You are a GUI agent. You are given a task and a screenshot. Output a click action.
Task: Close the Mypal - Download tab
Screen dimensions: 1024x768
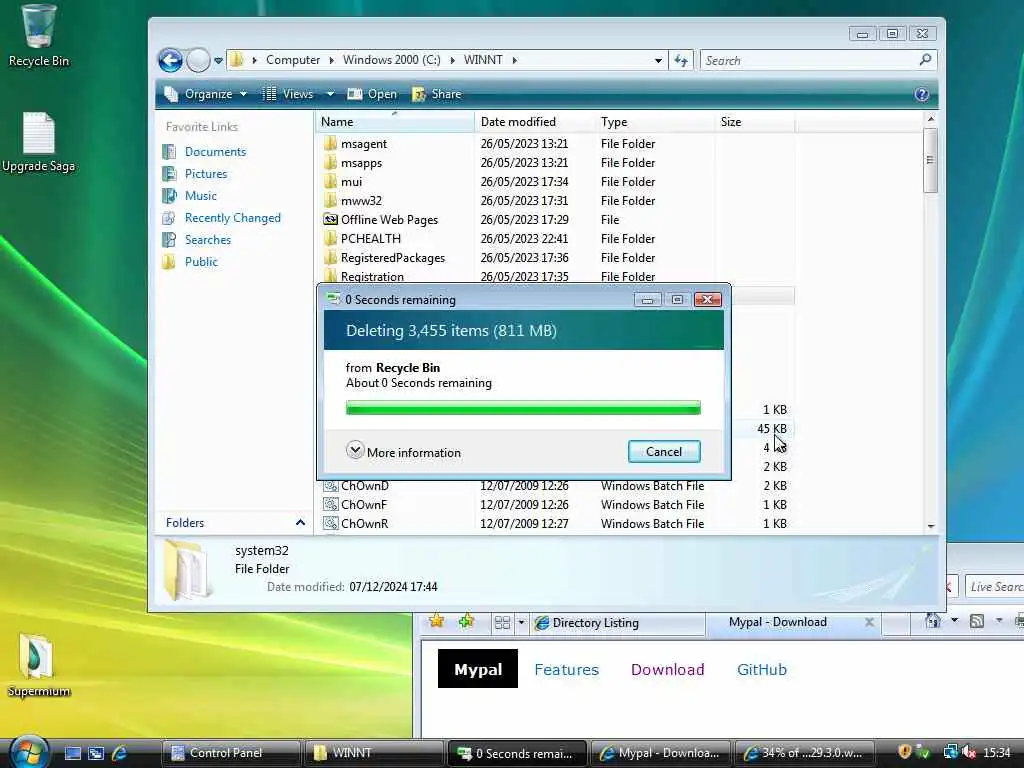(869, 622)
